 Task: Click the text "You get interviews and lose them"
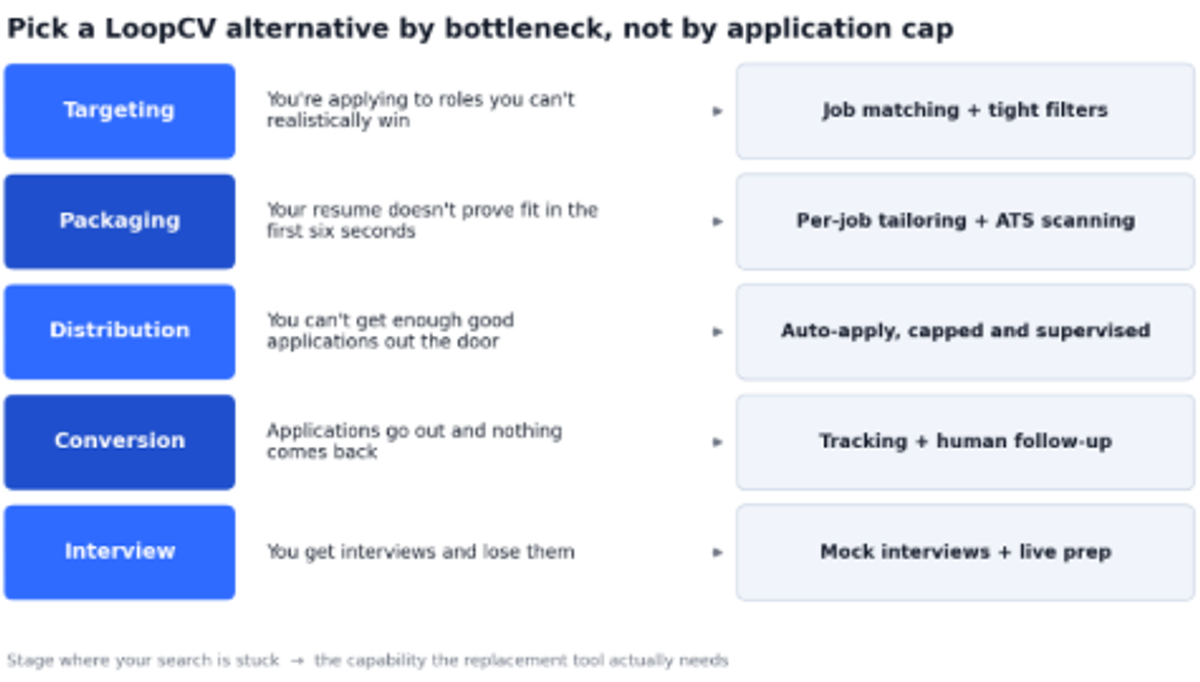click(x=420, y=552)
